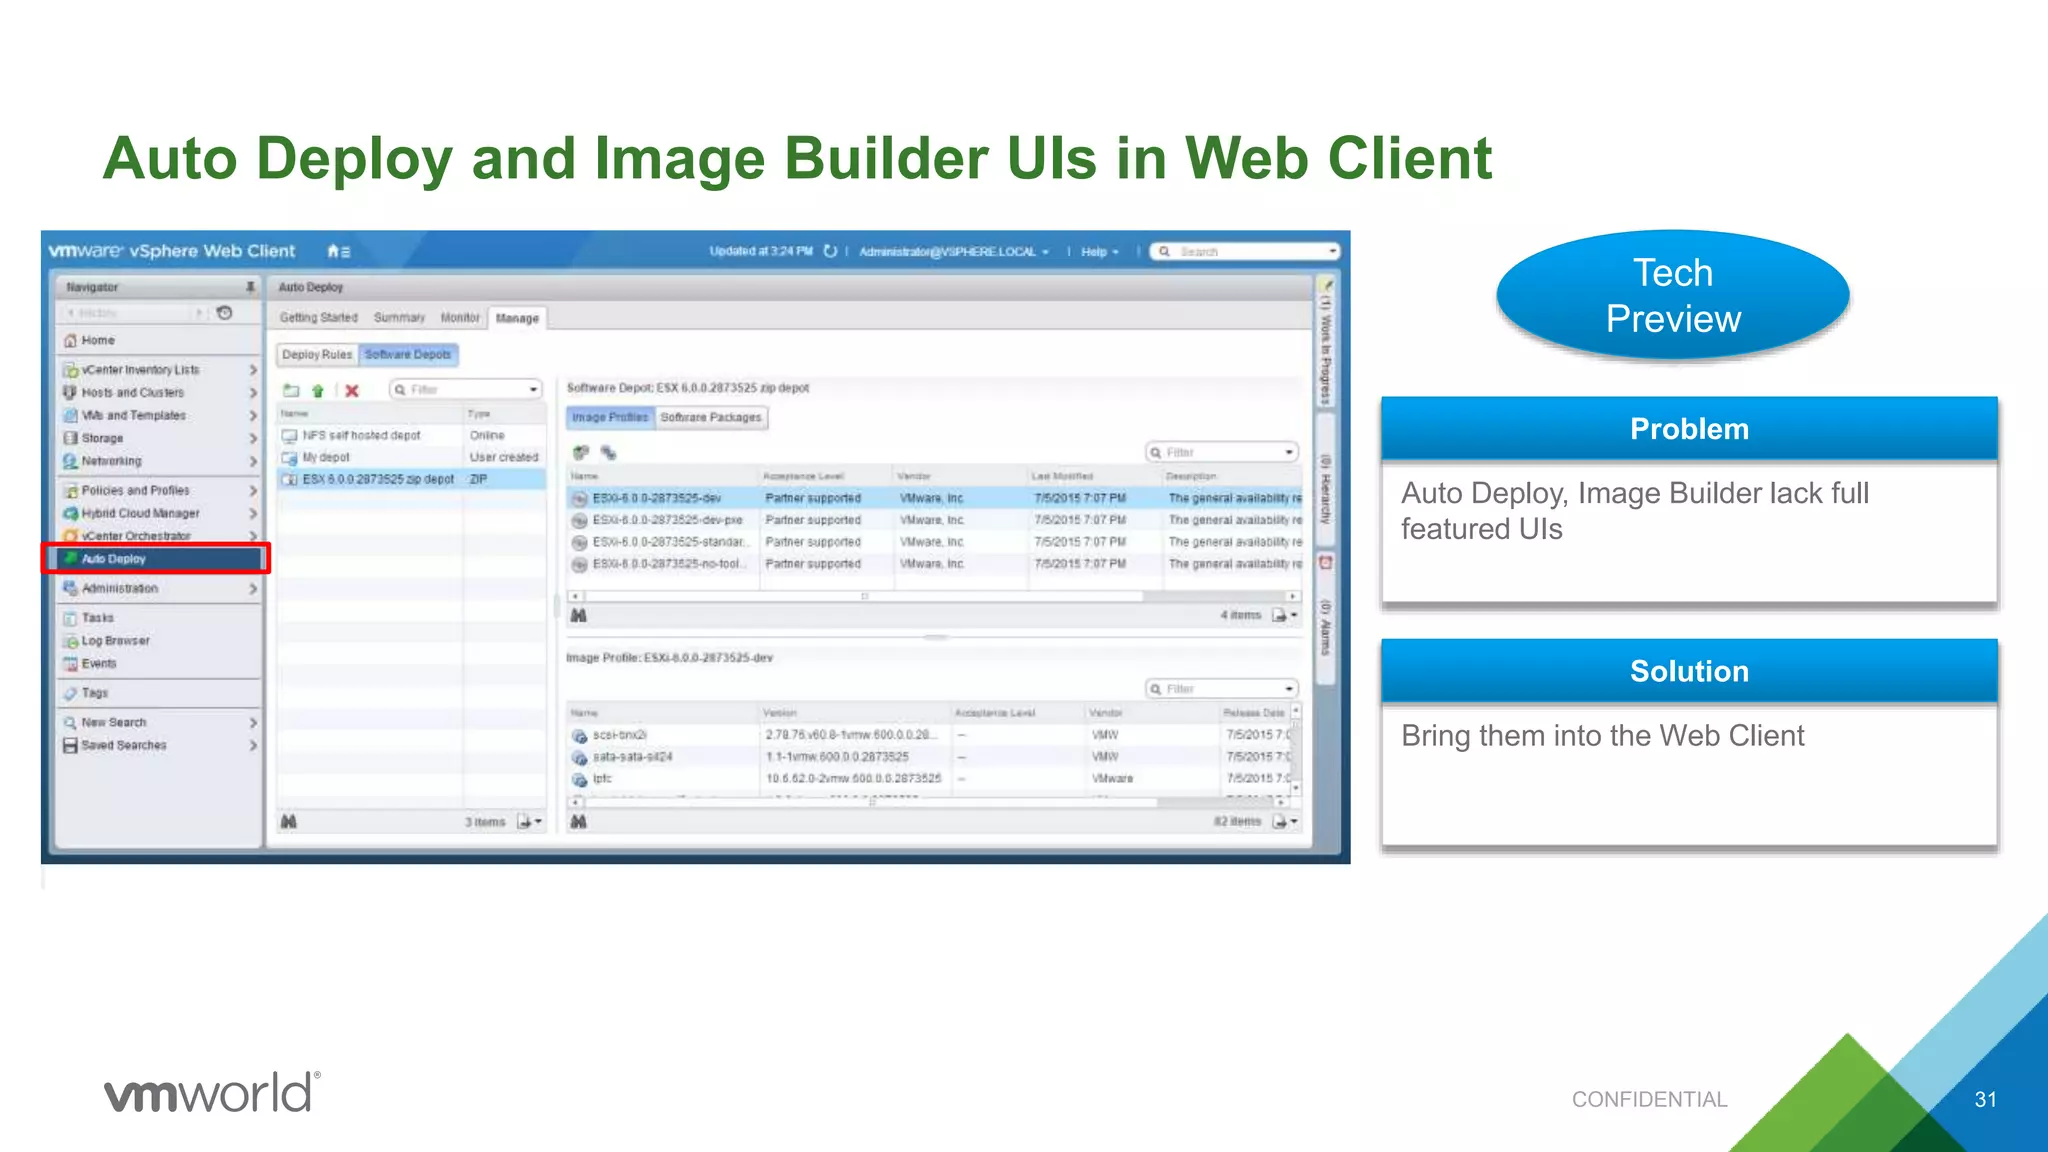Select the Manage tab
The width and height of the screenshot is (2048, 1152).
(517, 318)
